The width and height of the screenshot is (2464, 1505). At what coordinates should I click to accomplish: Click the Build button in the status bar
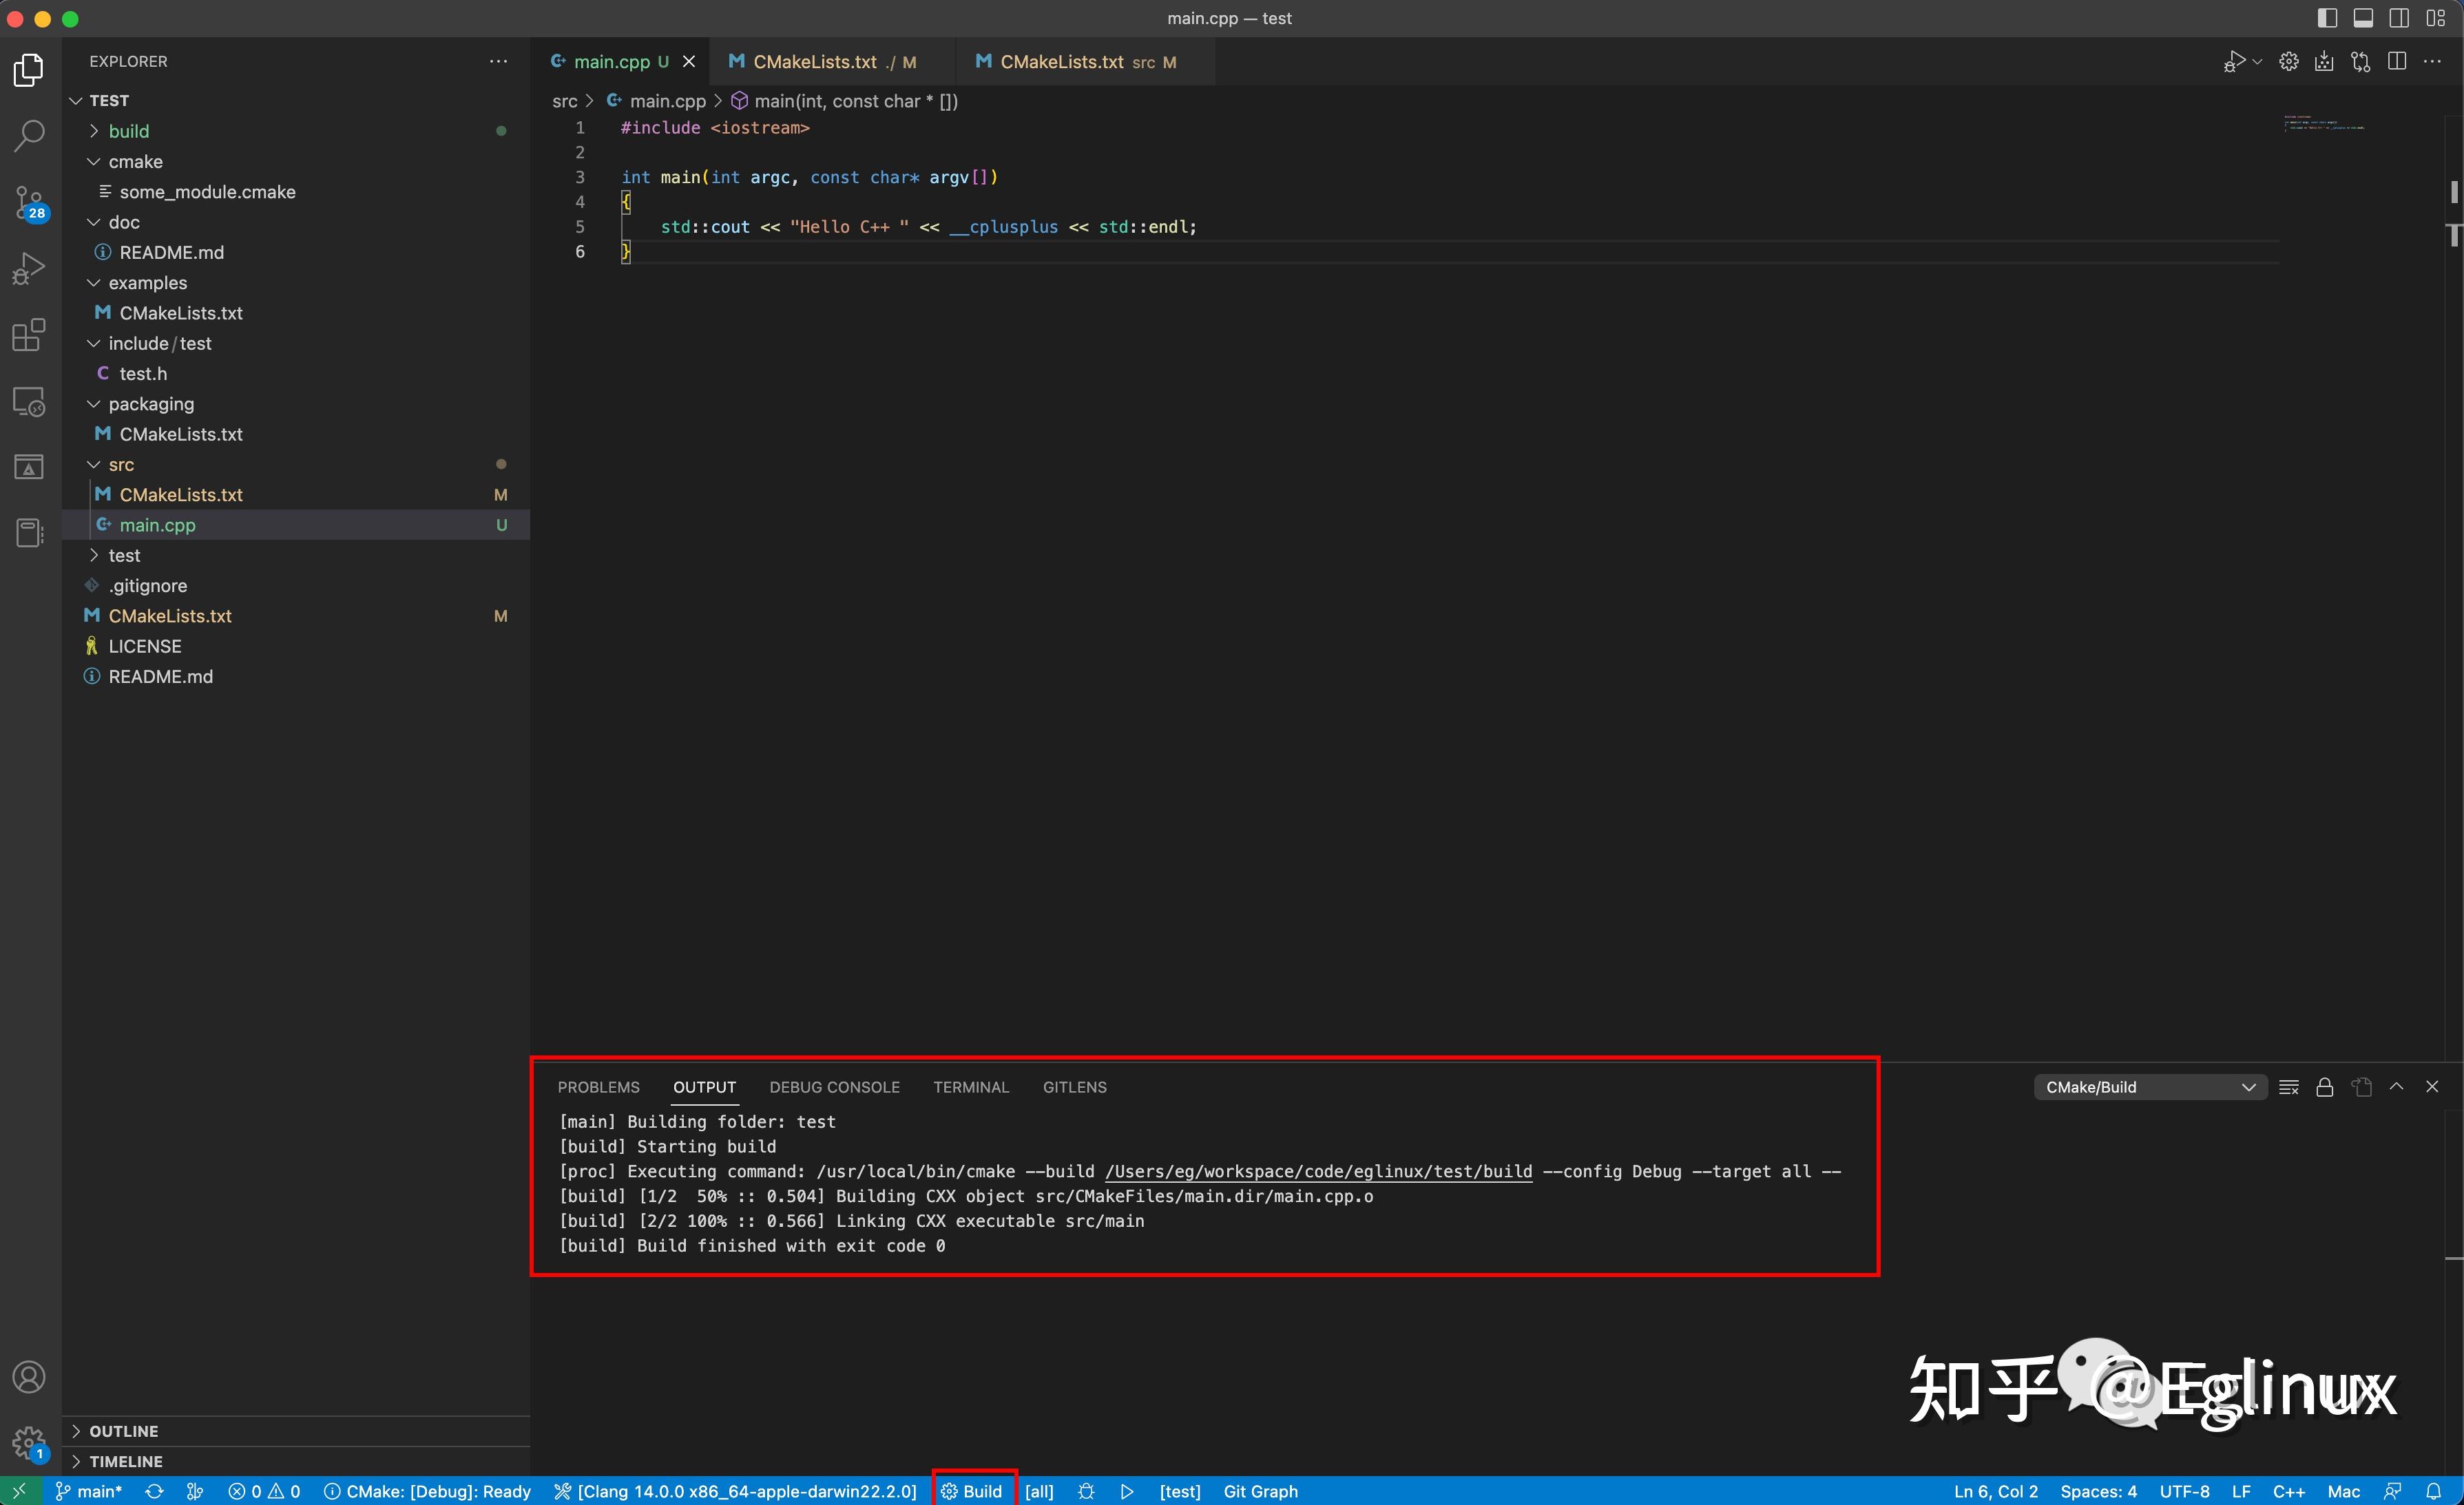pyautogui.click(x=972, y=1491)
